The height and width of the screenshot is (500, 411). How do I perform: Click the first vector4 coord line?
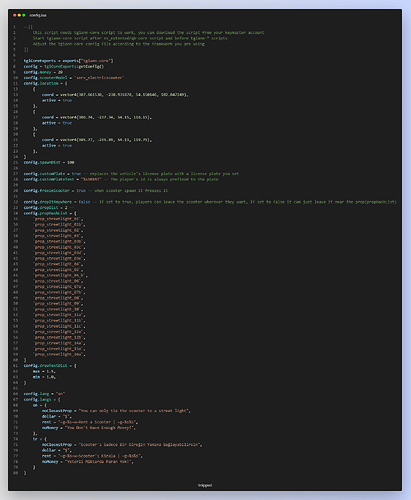point(115,95)
